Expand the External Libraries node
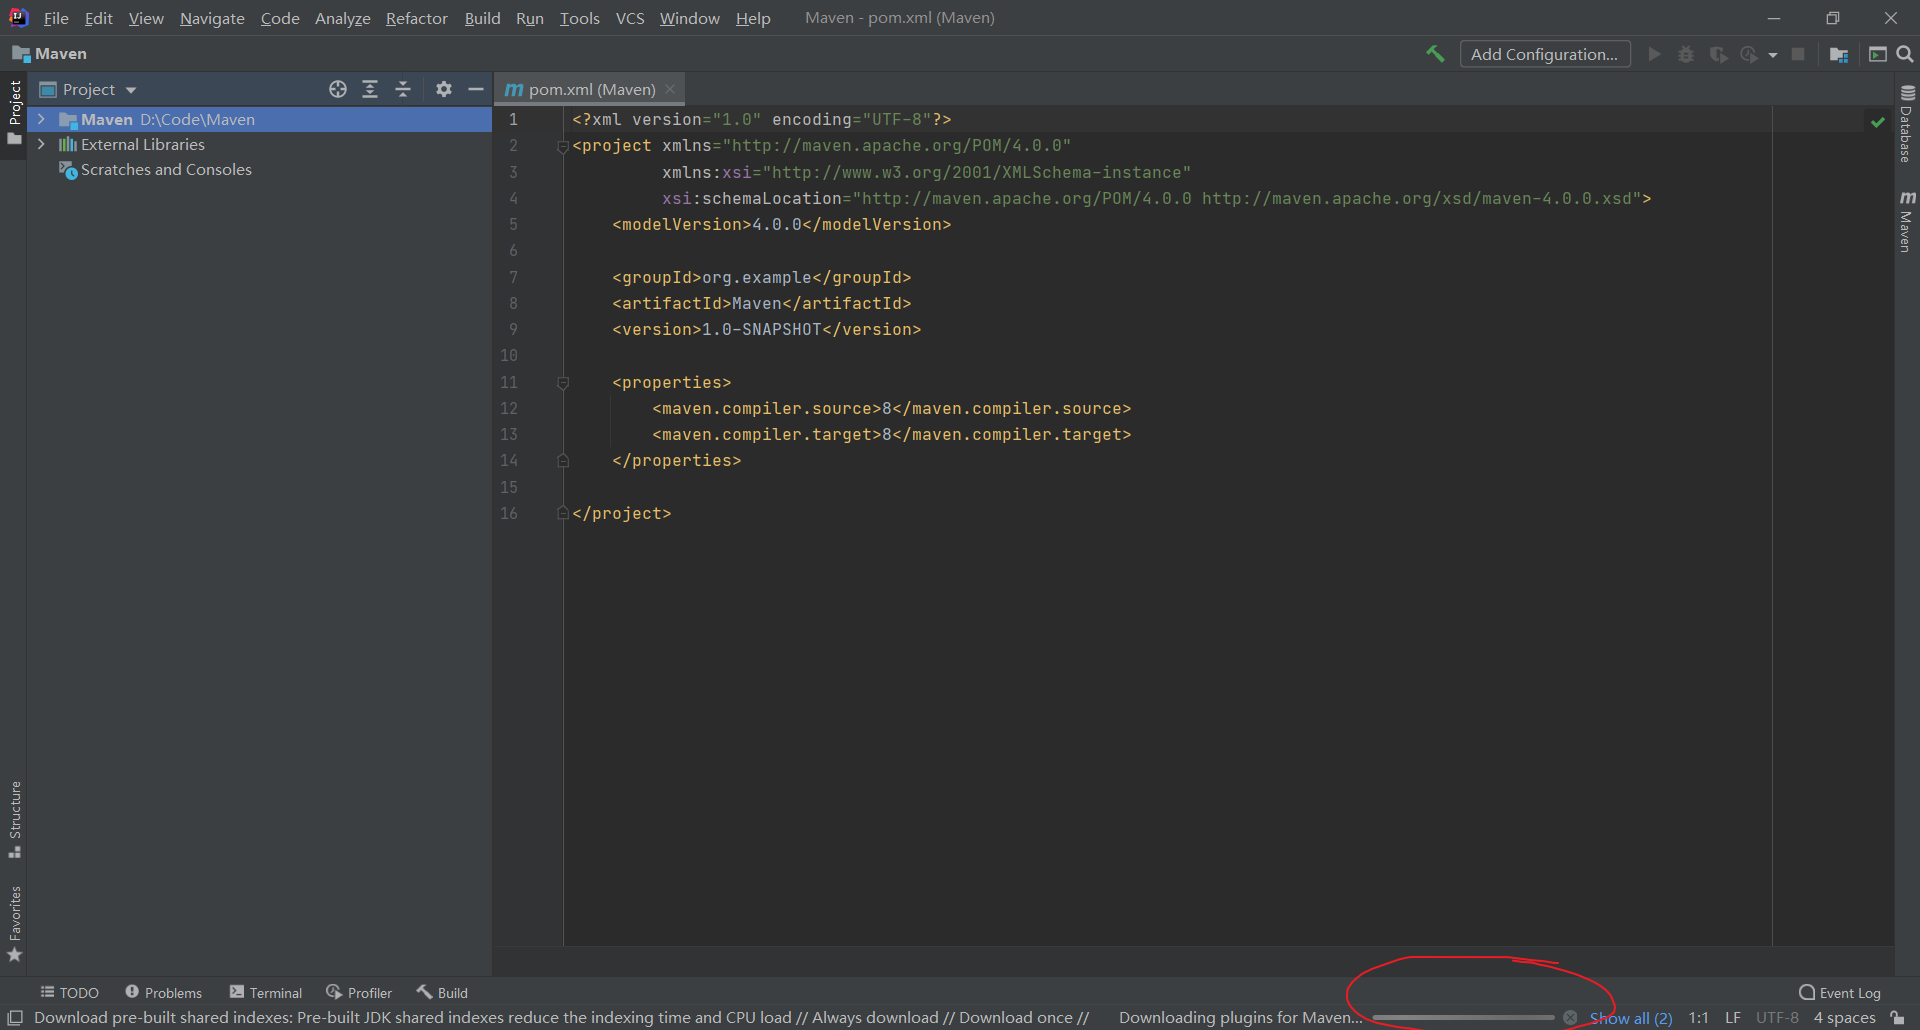The image size is (1920, 1030). tap(41, 144)
